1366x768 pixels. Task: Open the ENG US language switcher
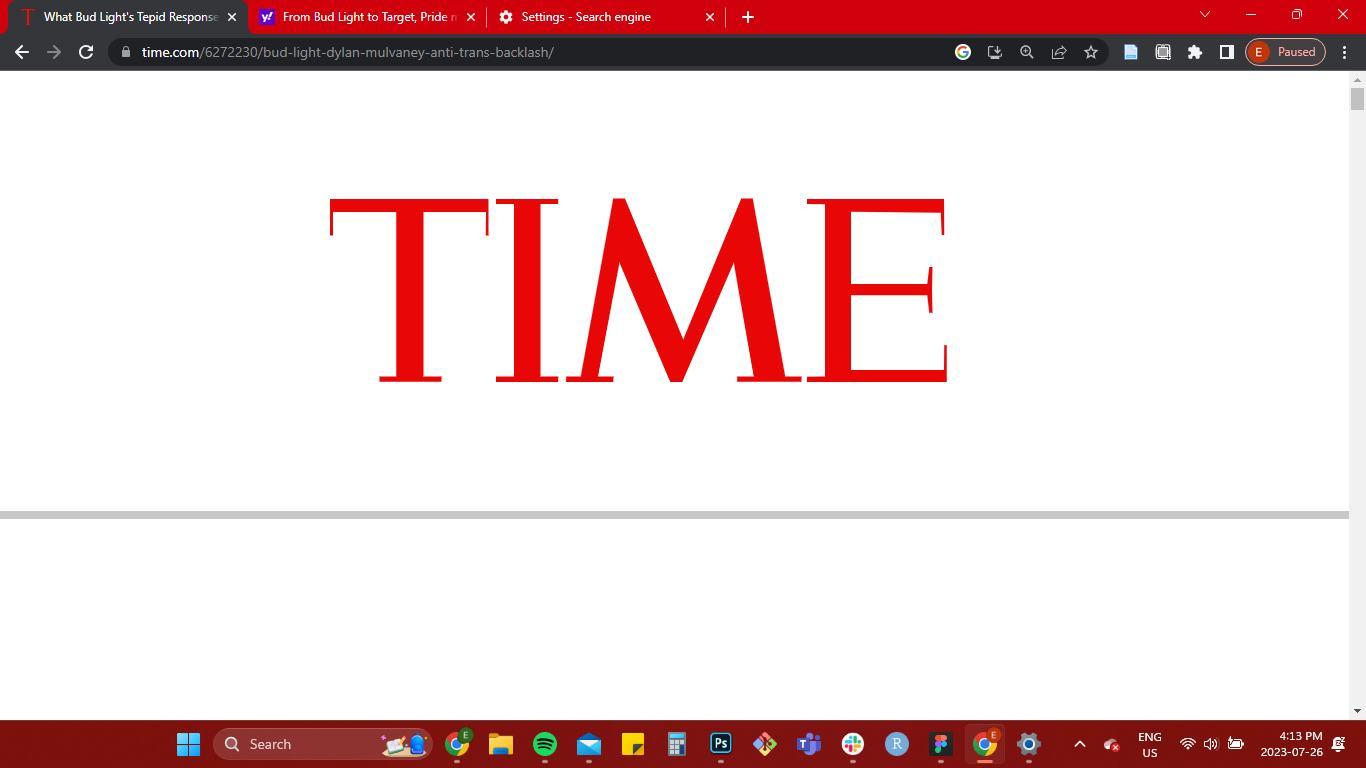(1150, 744)
